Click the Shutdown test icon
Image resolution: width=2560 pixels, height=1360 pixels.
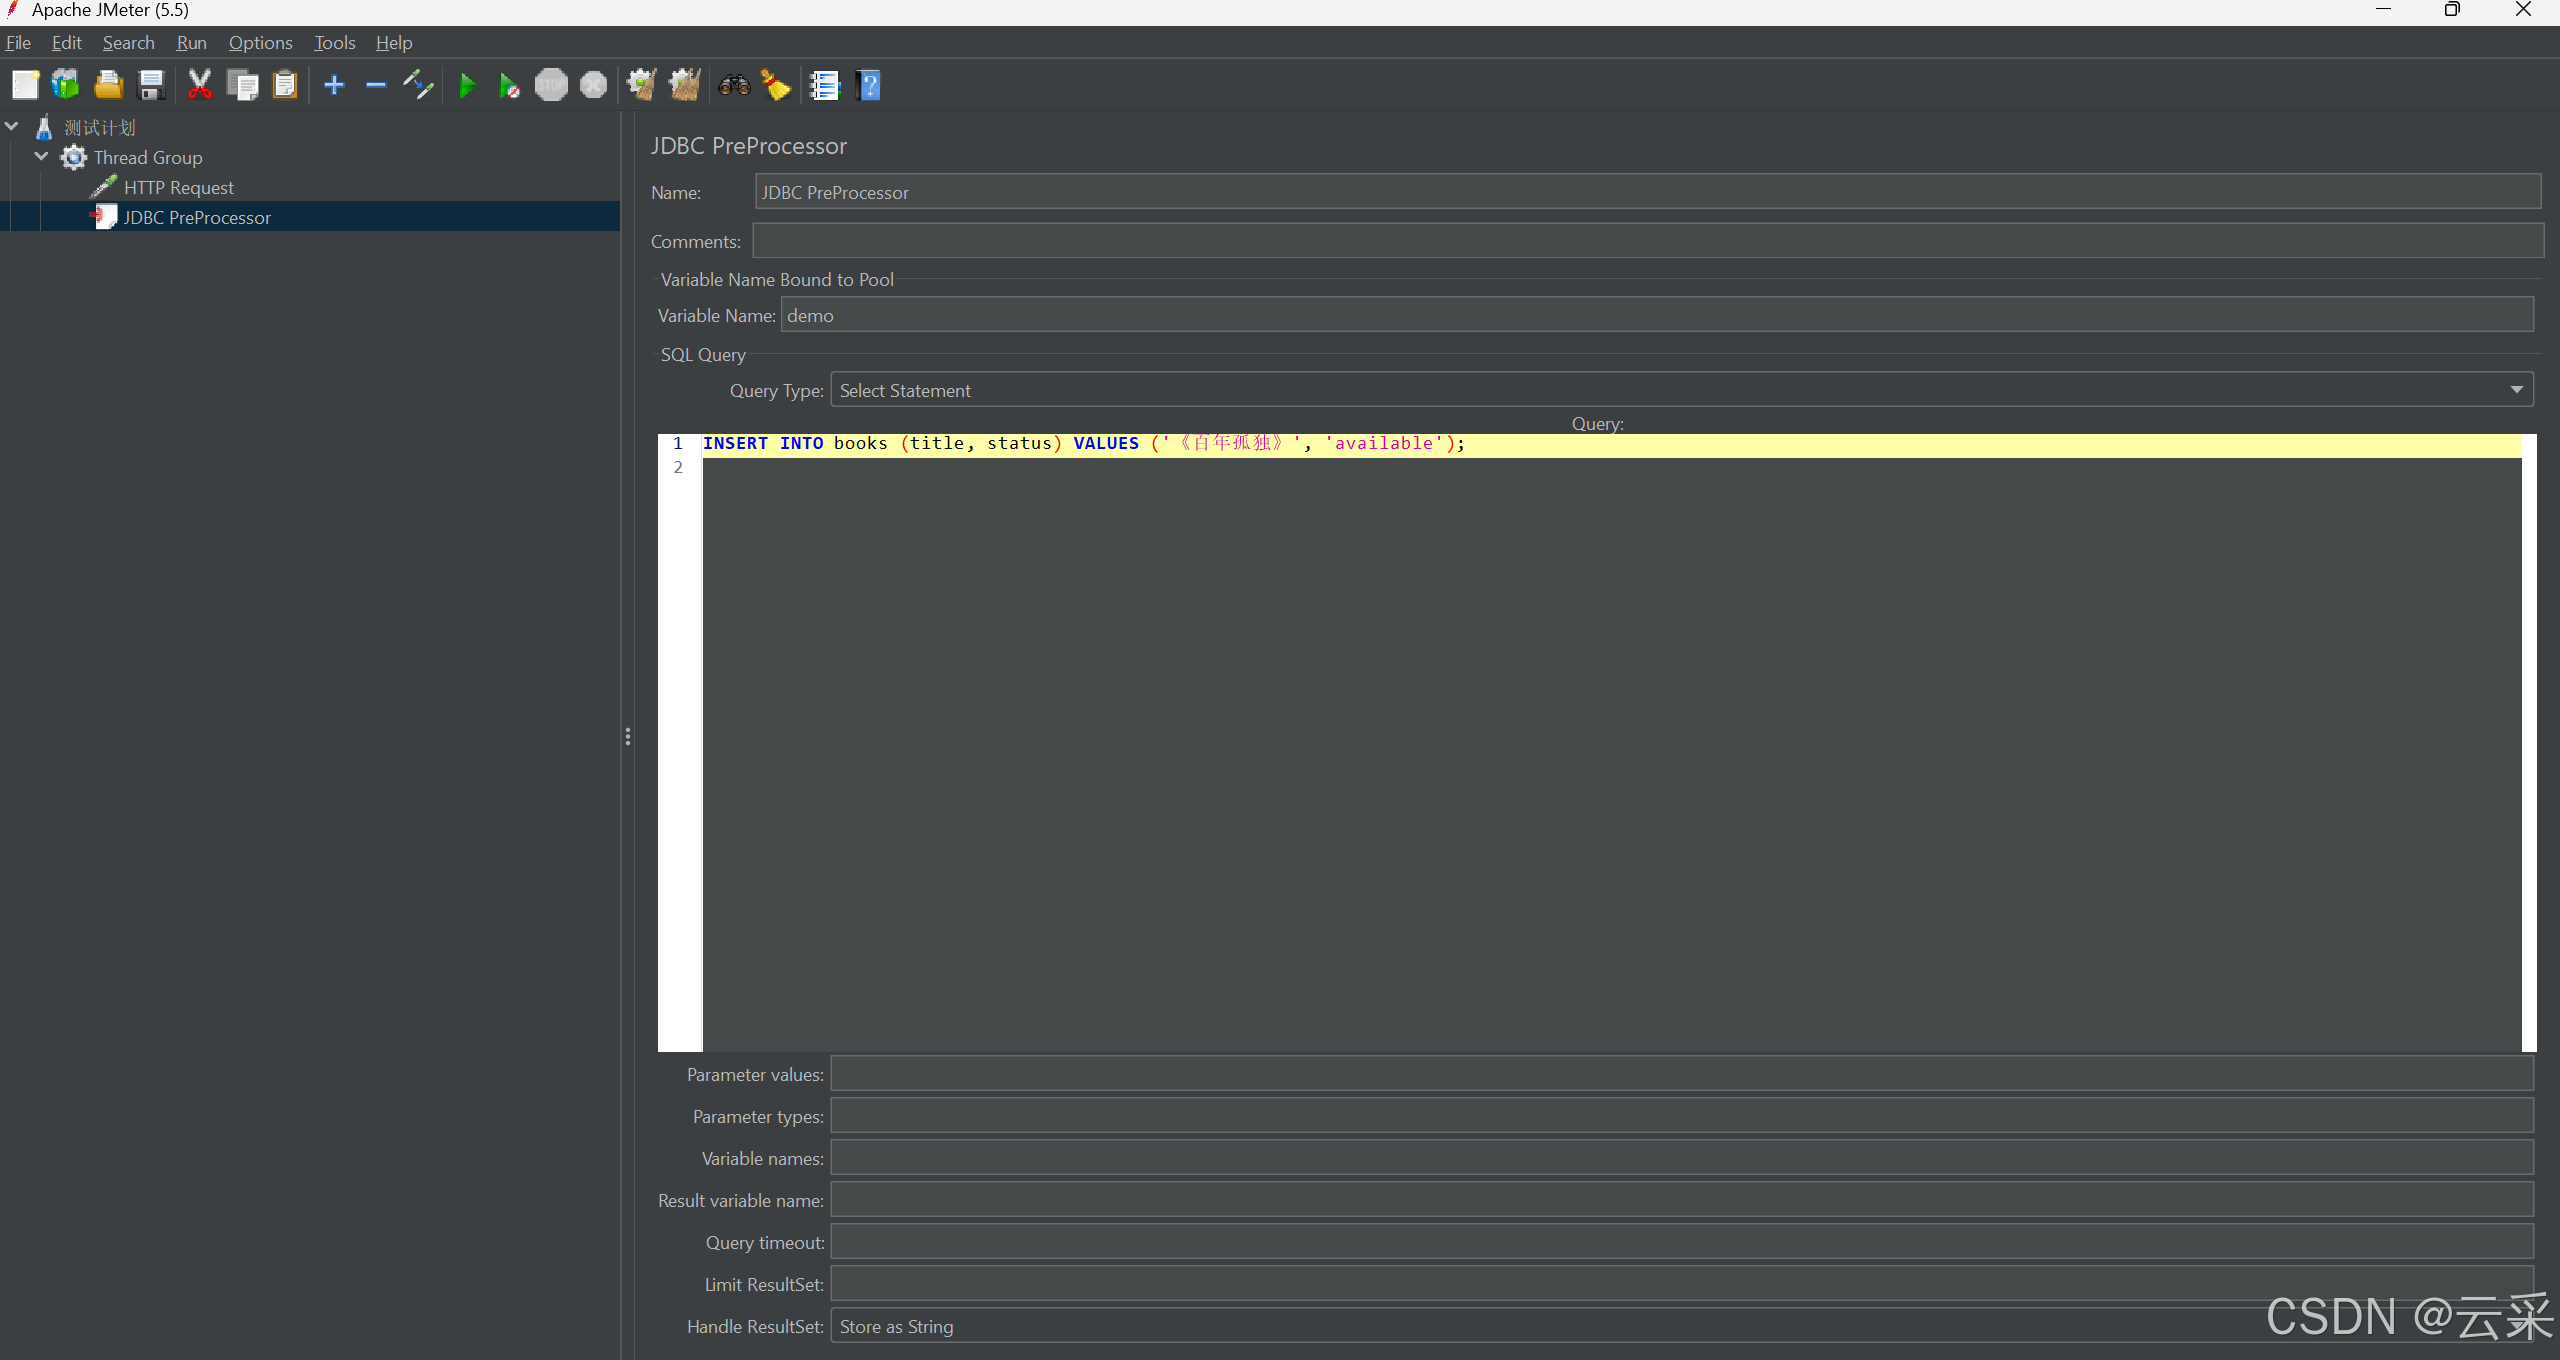pos(594,85)
